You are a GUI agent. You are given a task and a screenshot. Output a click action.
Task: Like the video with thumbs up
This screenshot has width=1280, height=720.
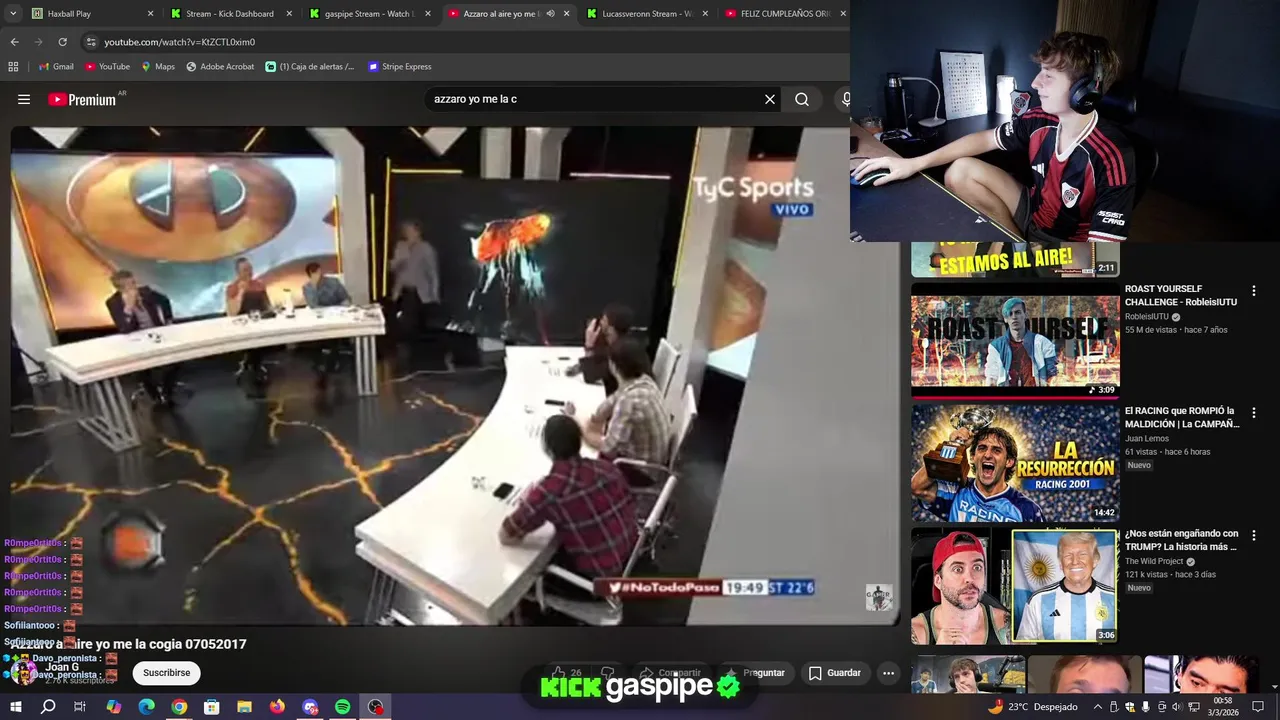pyautogui.click(x=566, y=673)
